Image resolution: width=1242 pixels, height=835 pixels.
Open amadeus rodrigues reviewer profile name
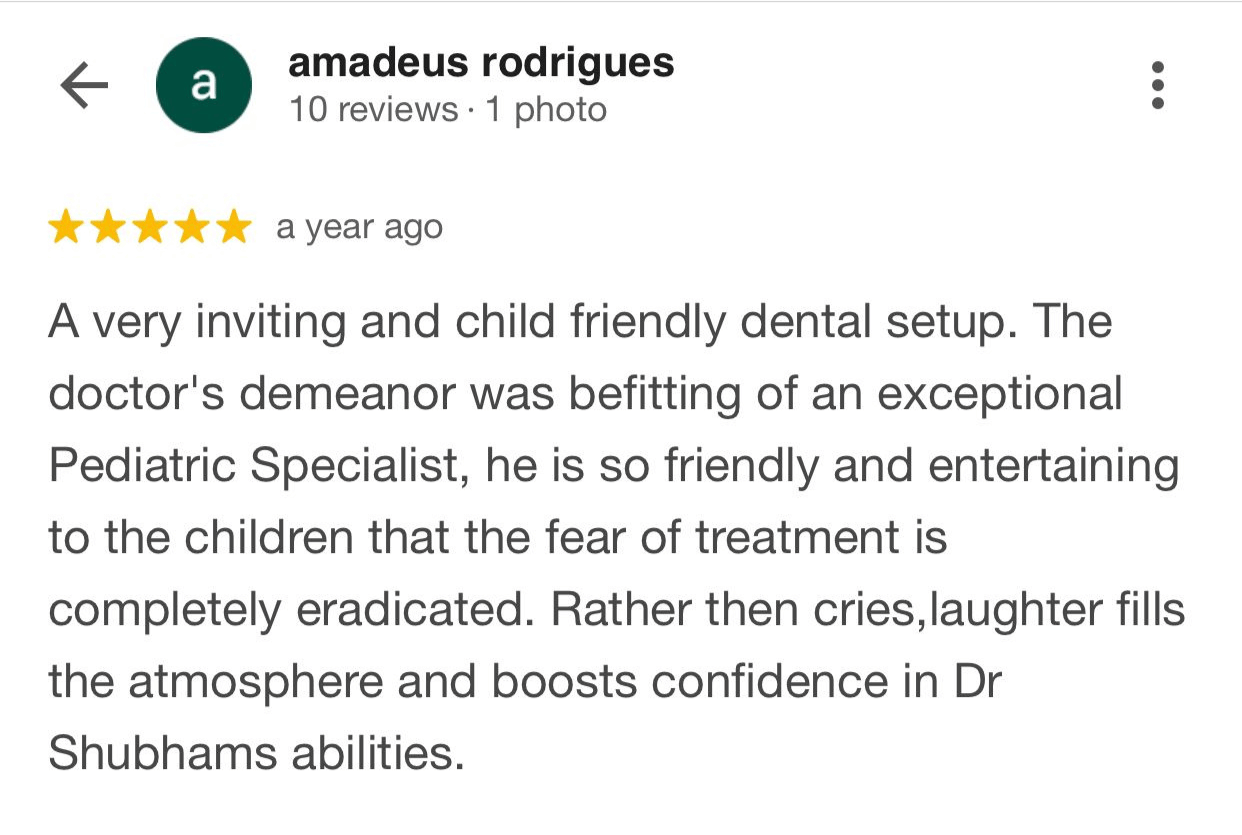click(481, 63)
